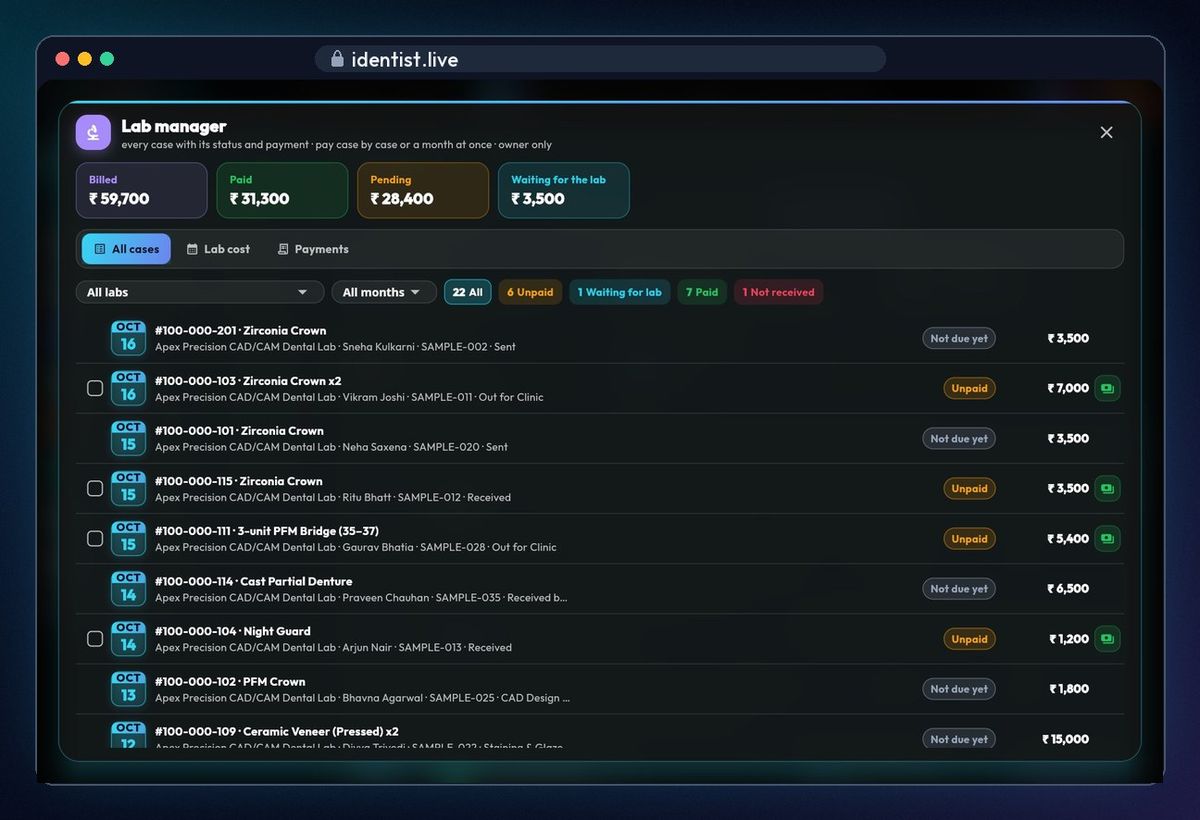Click the green pay icon for Night Guard

pyautogui.click(x=1107, y=638)
